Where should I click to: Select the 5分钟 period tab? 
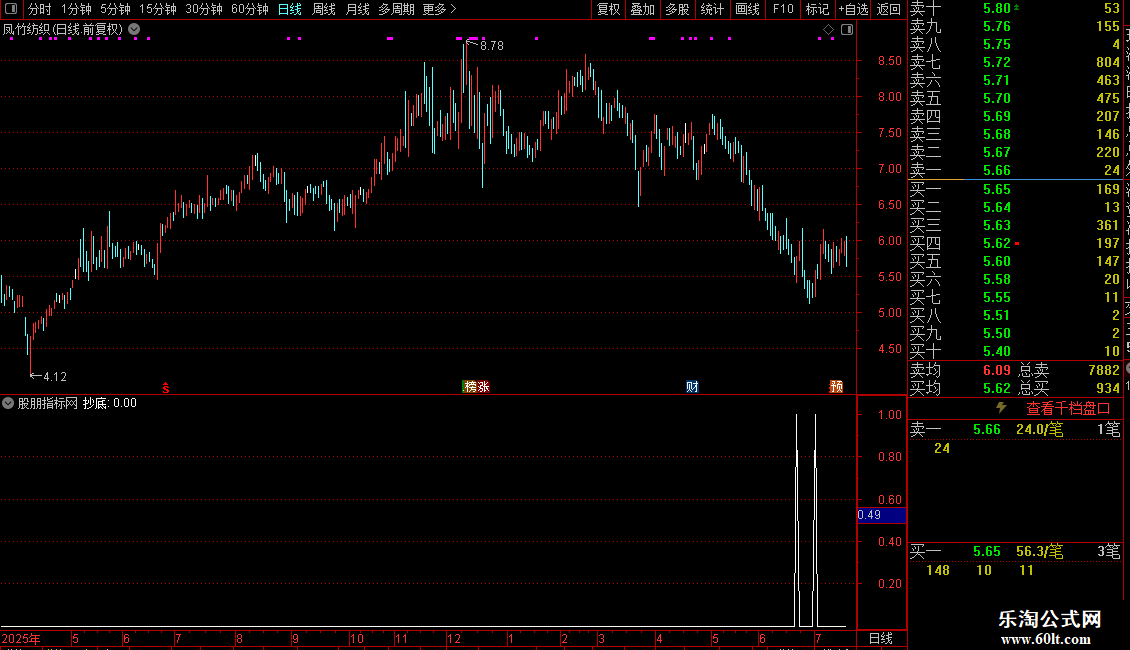[115, 9]
